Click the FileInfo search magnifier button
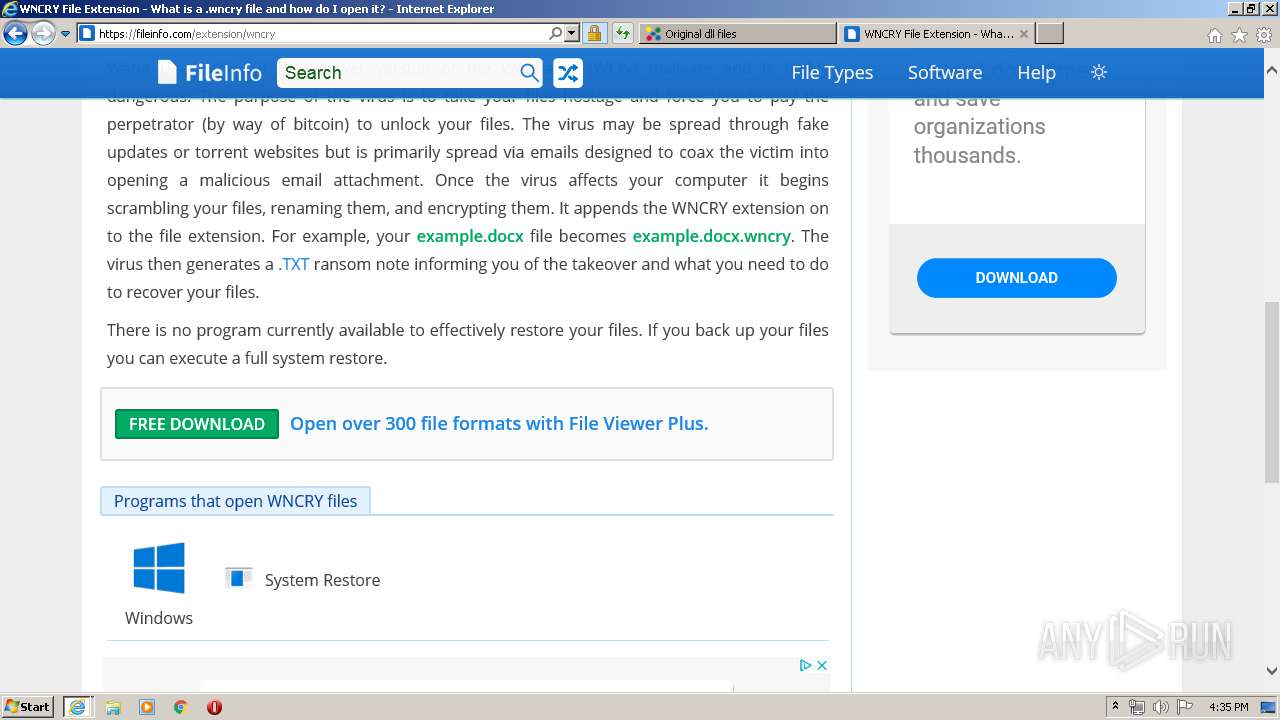Image resolution: width=1280 pixels, height=720 pixels. (x=530, y=73)
